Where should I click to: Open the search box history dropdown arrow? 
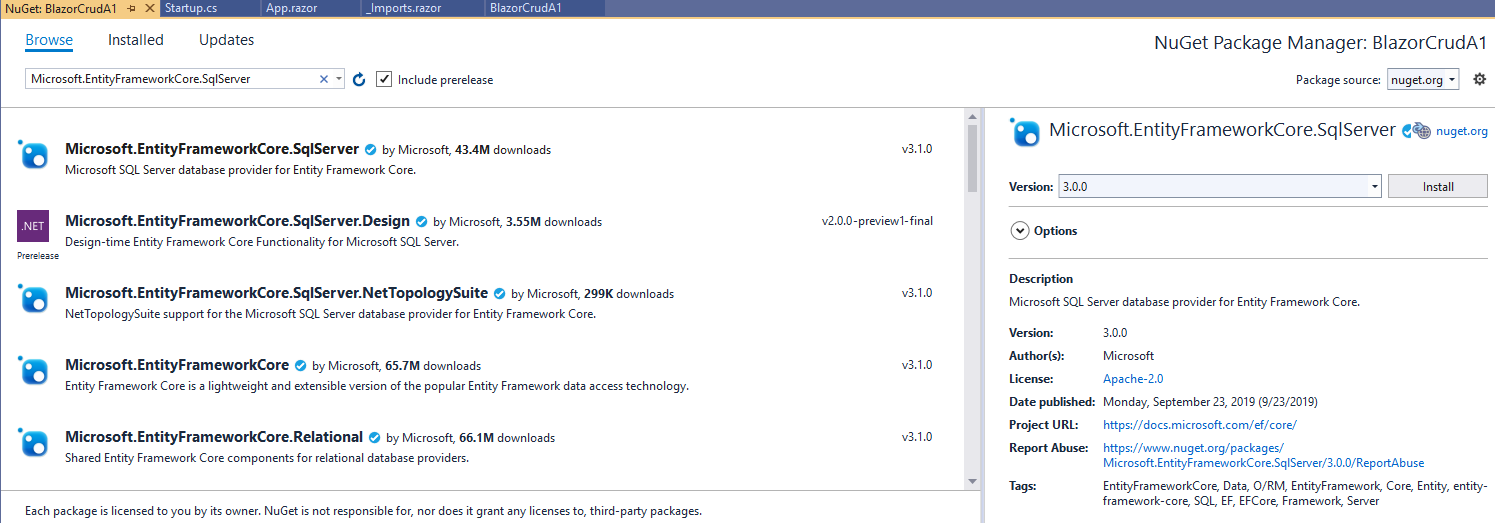tap(340, 79)
